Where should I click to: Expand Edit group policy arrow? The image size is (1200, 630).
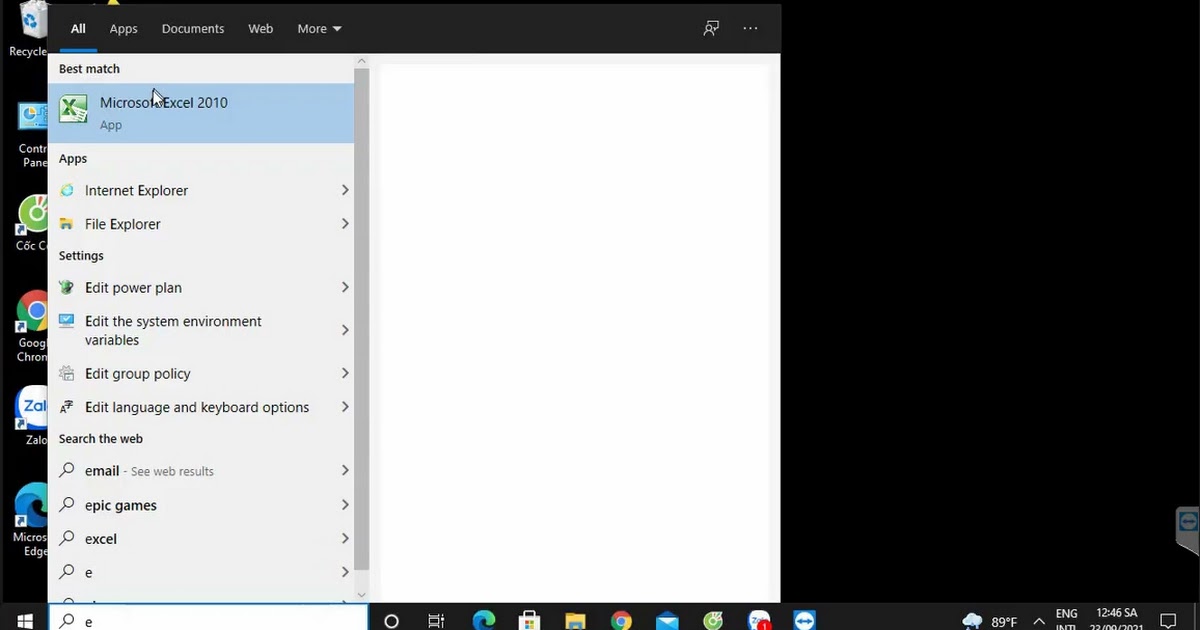(344, 373)
